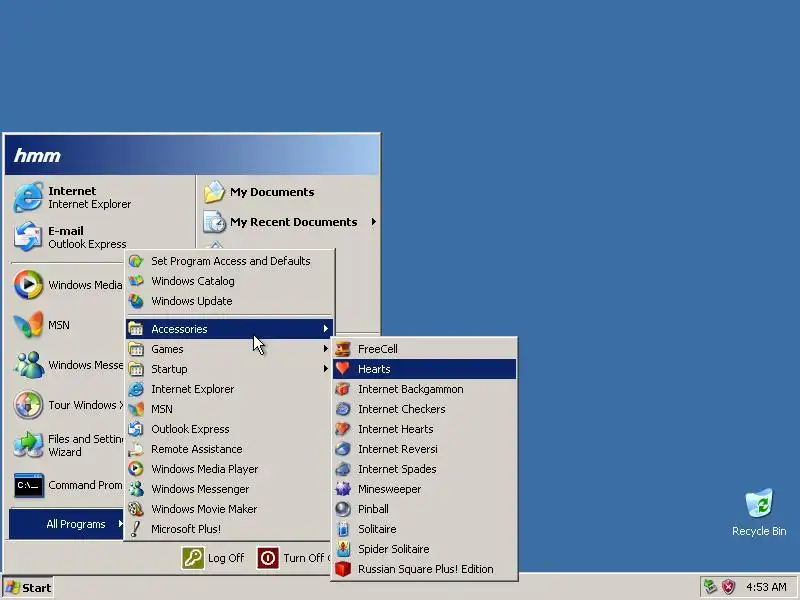The image size is (800, 600).
Task: Click the Start button
Action: [x=28, y=588]
